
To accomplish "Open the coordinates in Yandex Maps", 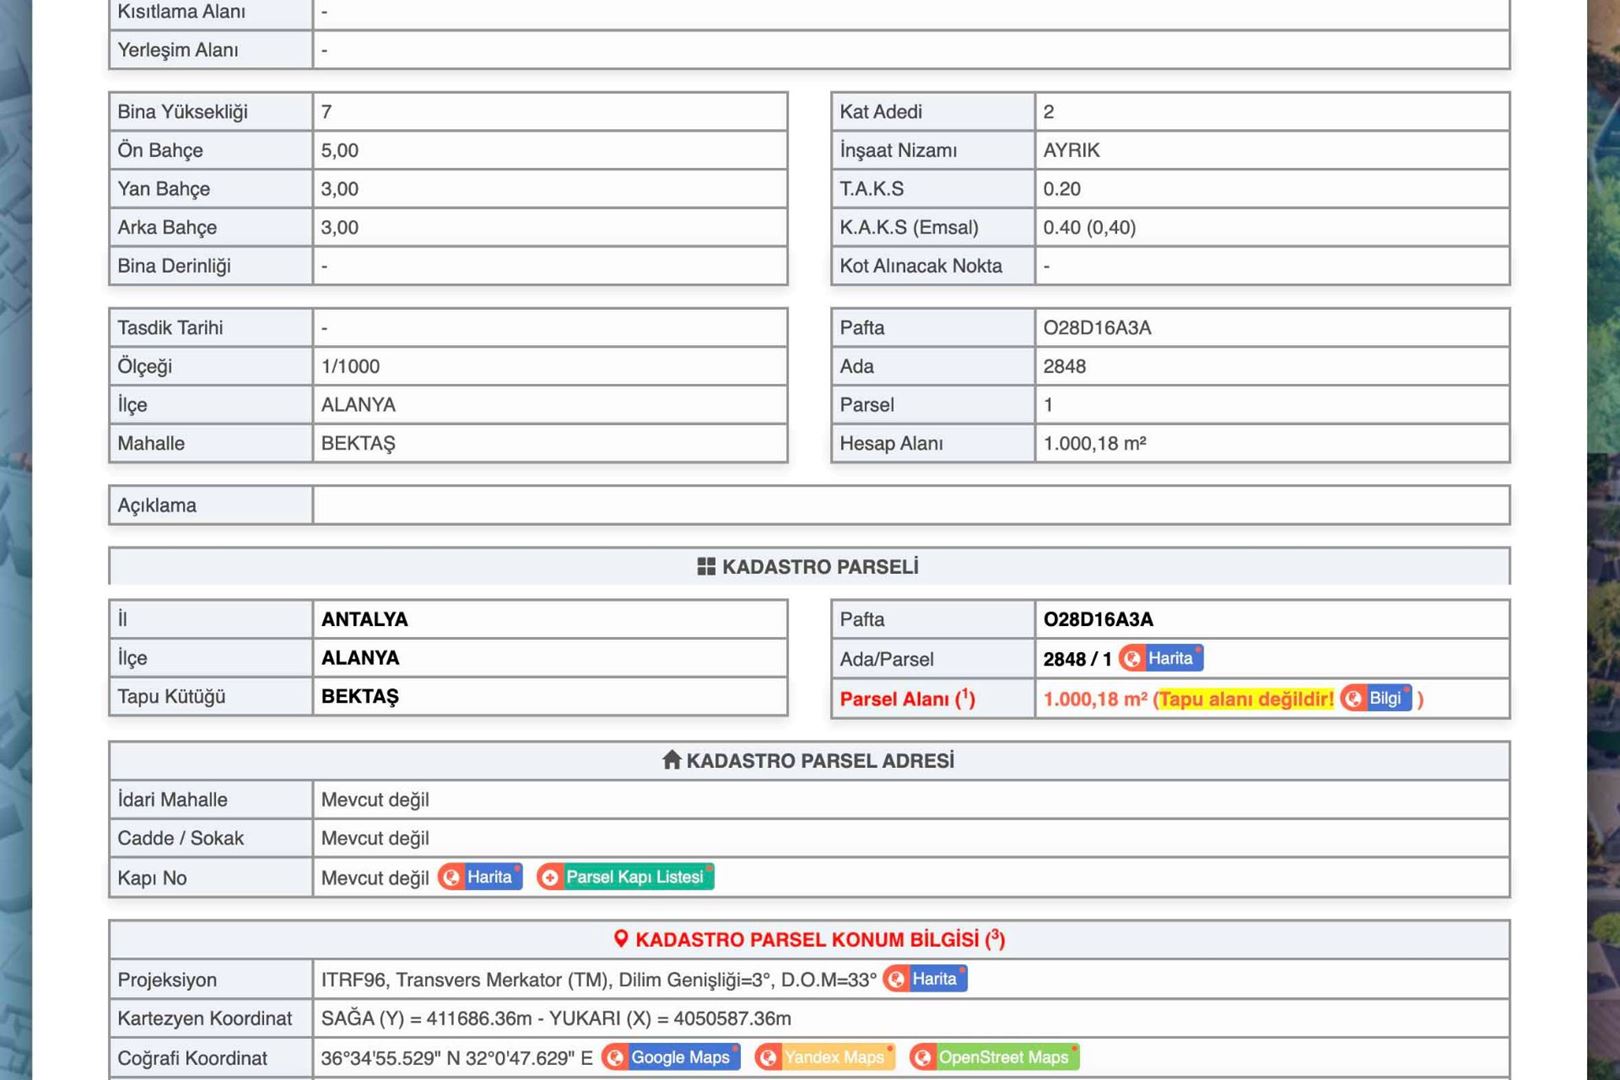I will point(825,1057).
